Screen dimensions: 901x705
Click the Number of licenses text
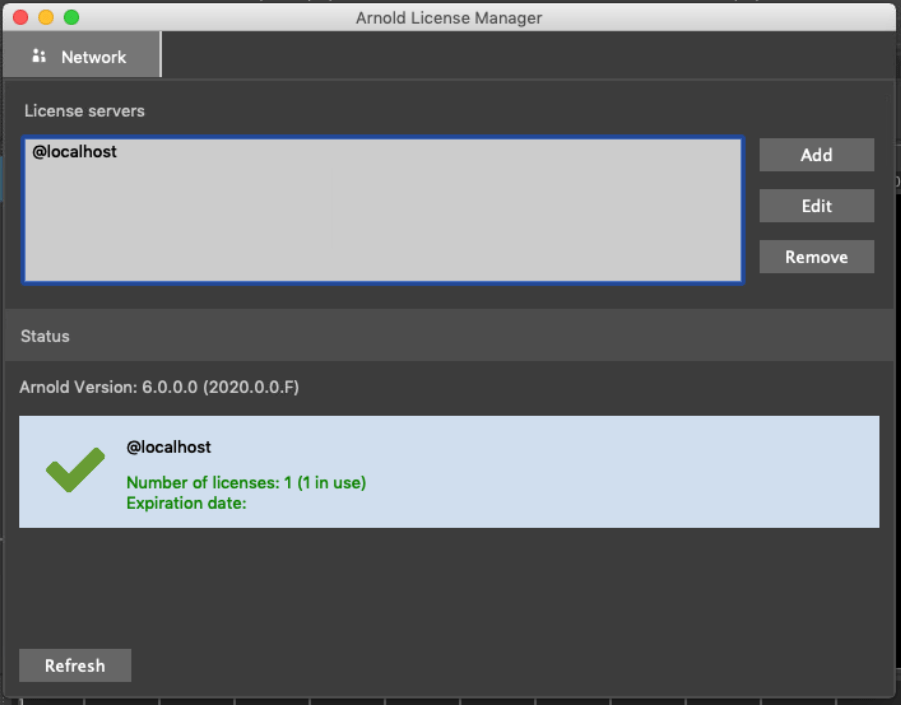pyautogui.click(x=246, y=483)
